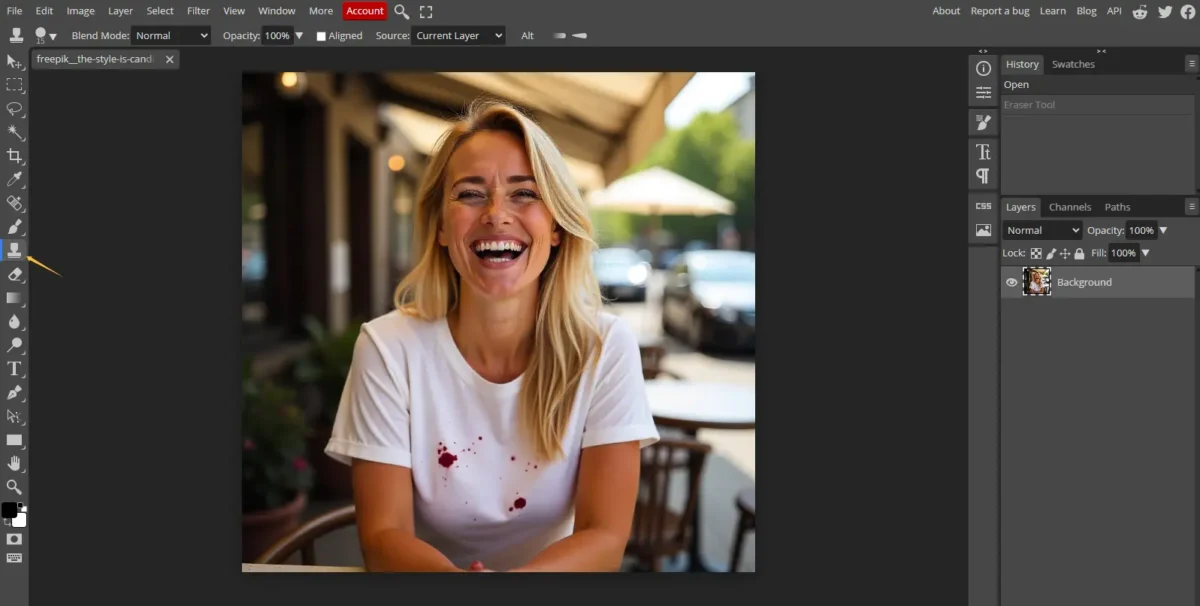Open the Paragraph panel icon

click(983, 176)
